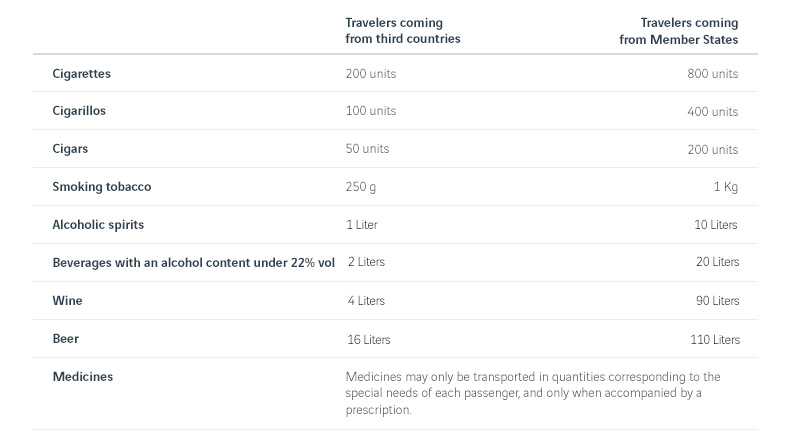
Task: Select the Wine row label
Action: (67, 300)
